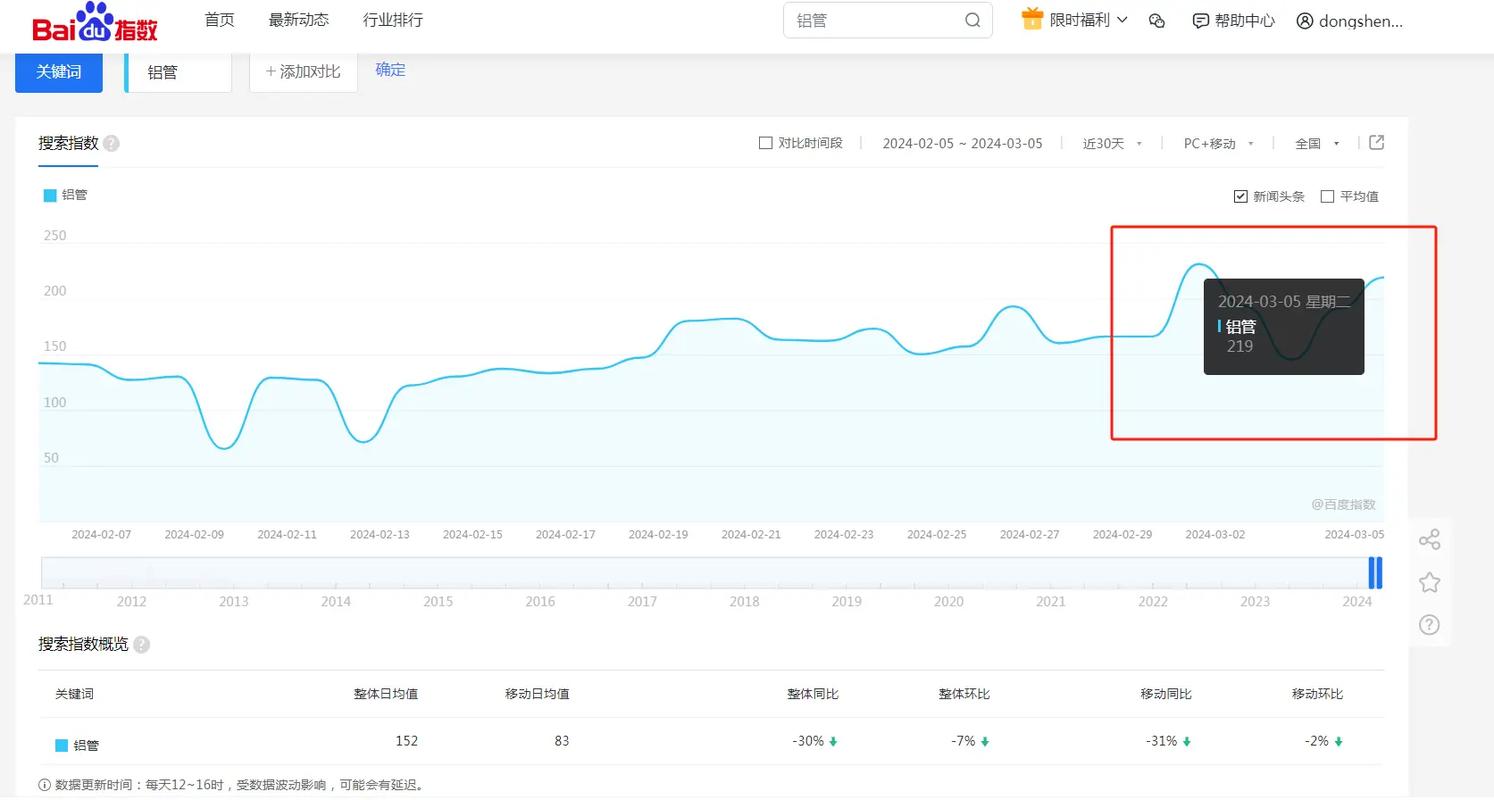Click the export chart icon

[x=1376, y=142]
